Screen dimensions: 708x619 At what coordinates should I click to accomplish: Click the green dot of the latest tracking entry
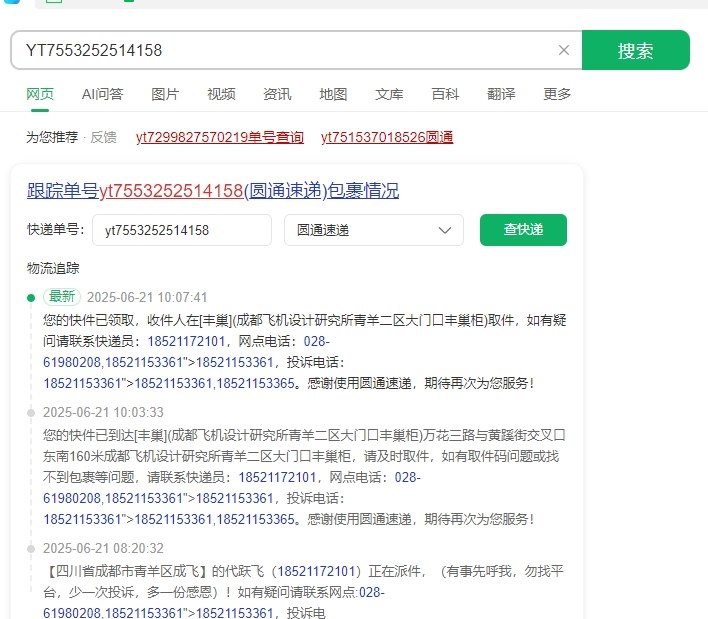31,298
